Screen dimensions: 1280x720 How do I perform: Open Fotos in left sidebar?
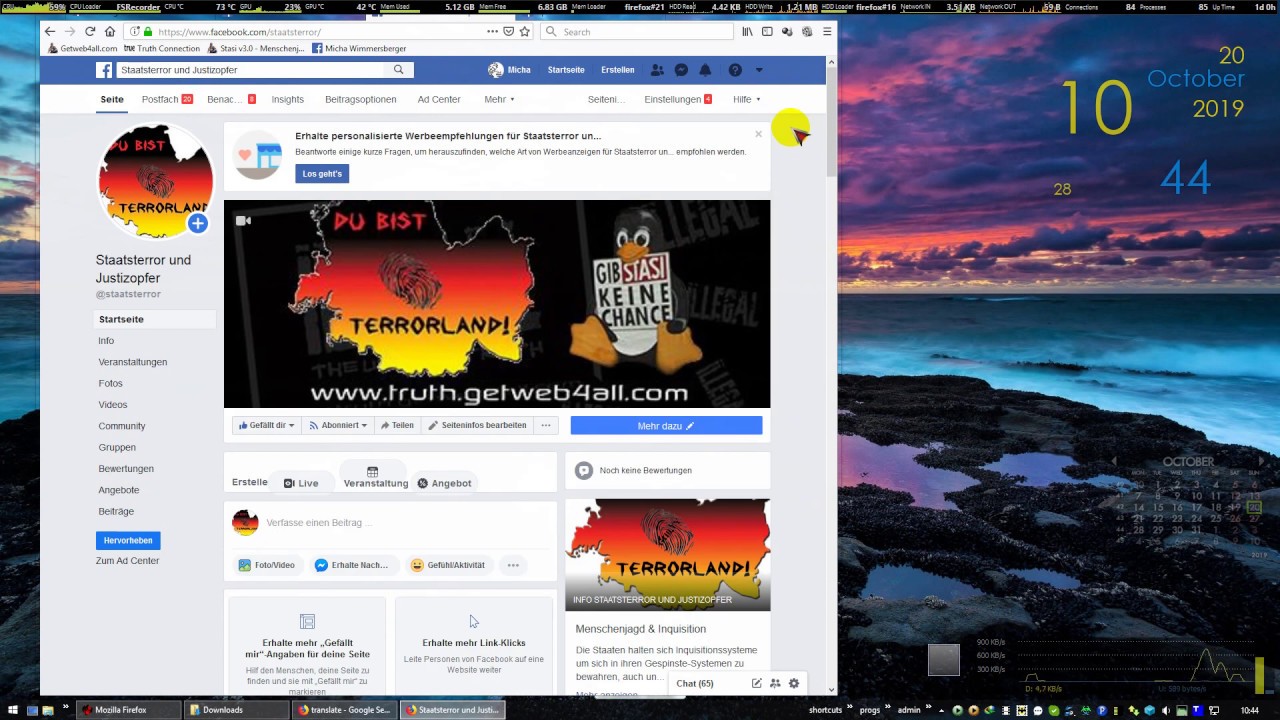point(110,383)
